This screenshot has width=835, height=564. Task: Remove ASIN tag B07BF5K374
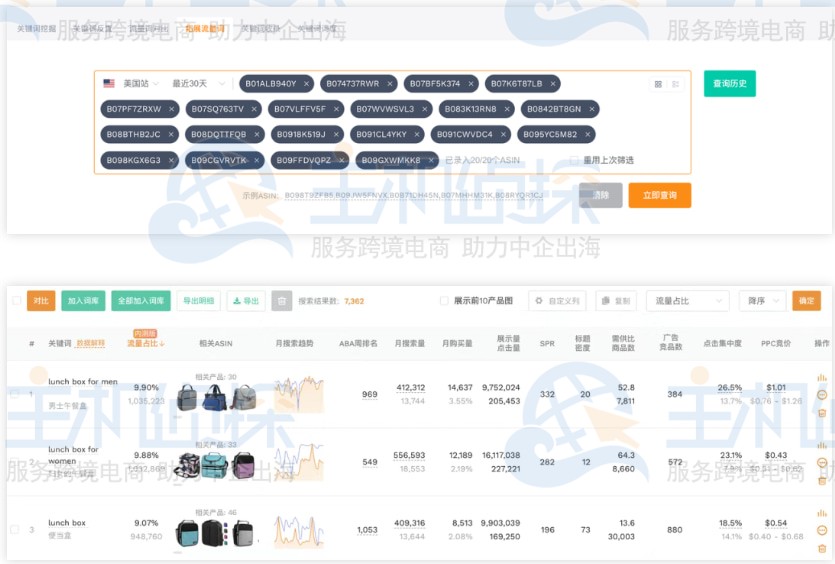pos(471,84)
